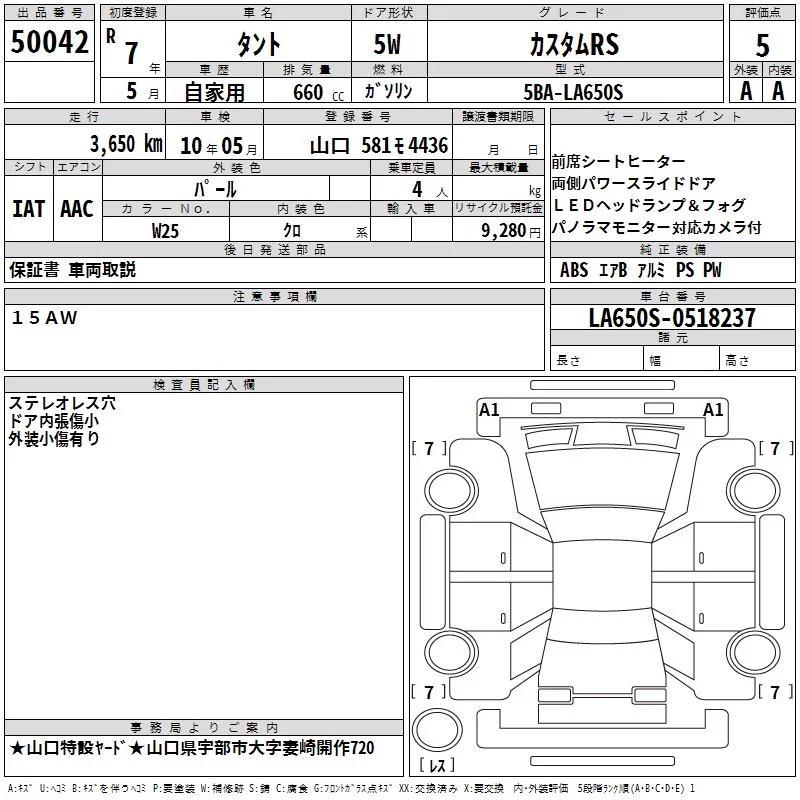Image resolution: width=800 pixels, height=800 pixels.
Task: Select the mileage 3,650 km
Action: pyautogui.click(x=126, y=144)
